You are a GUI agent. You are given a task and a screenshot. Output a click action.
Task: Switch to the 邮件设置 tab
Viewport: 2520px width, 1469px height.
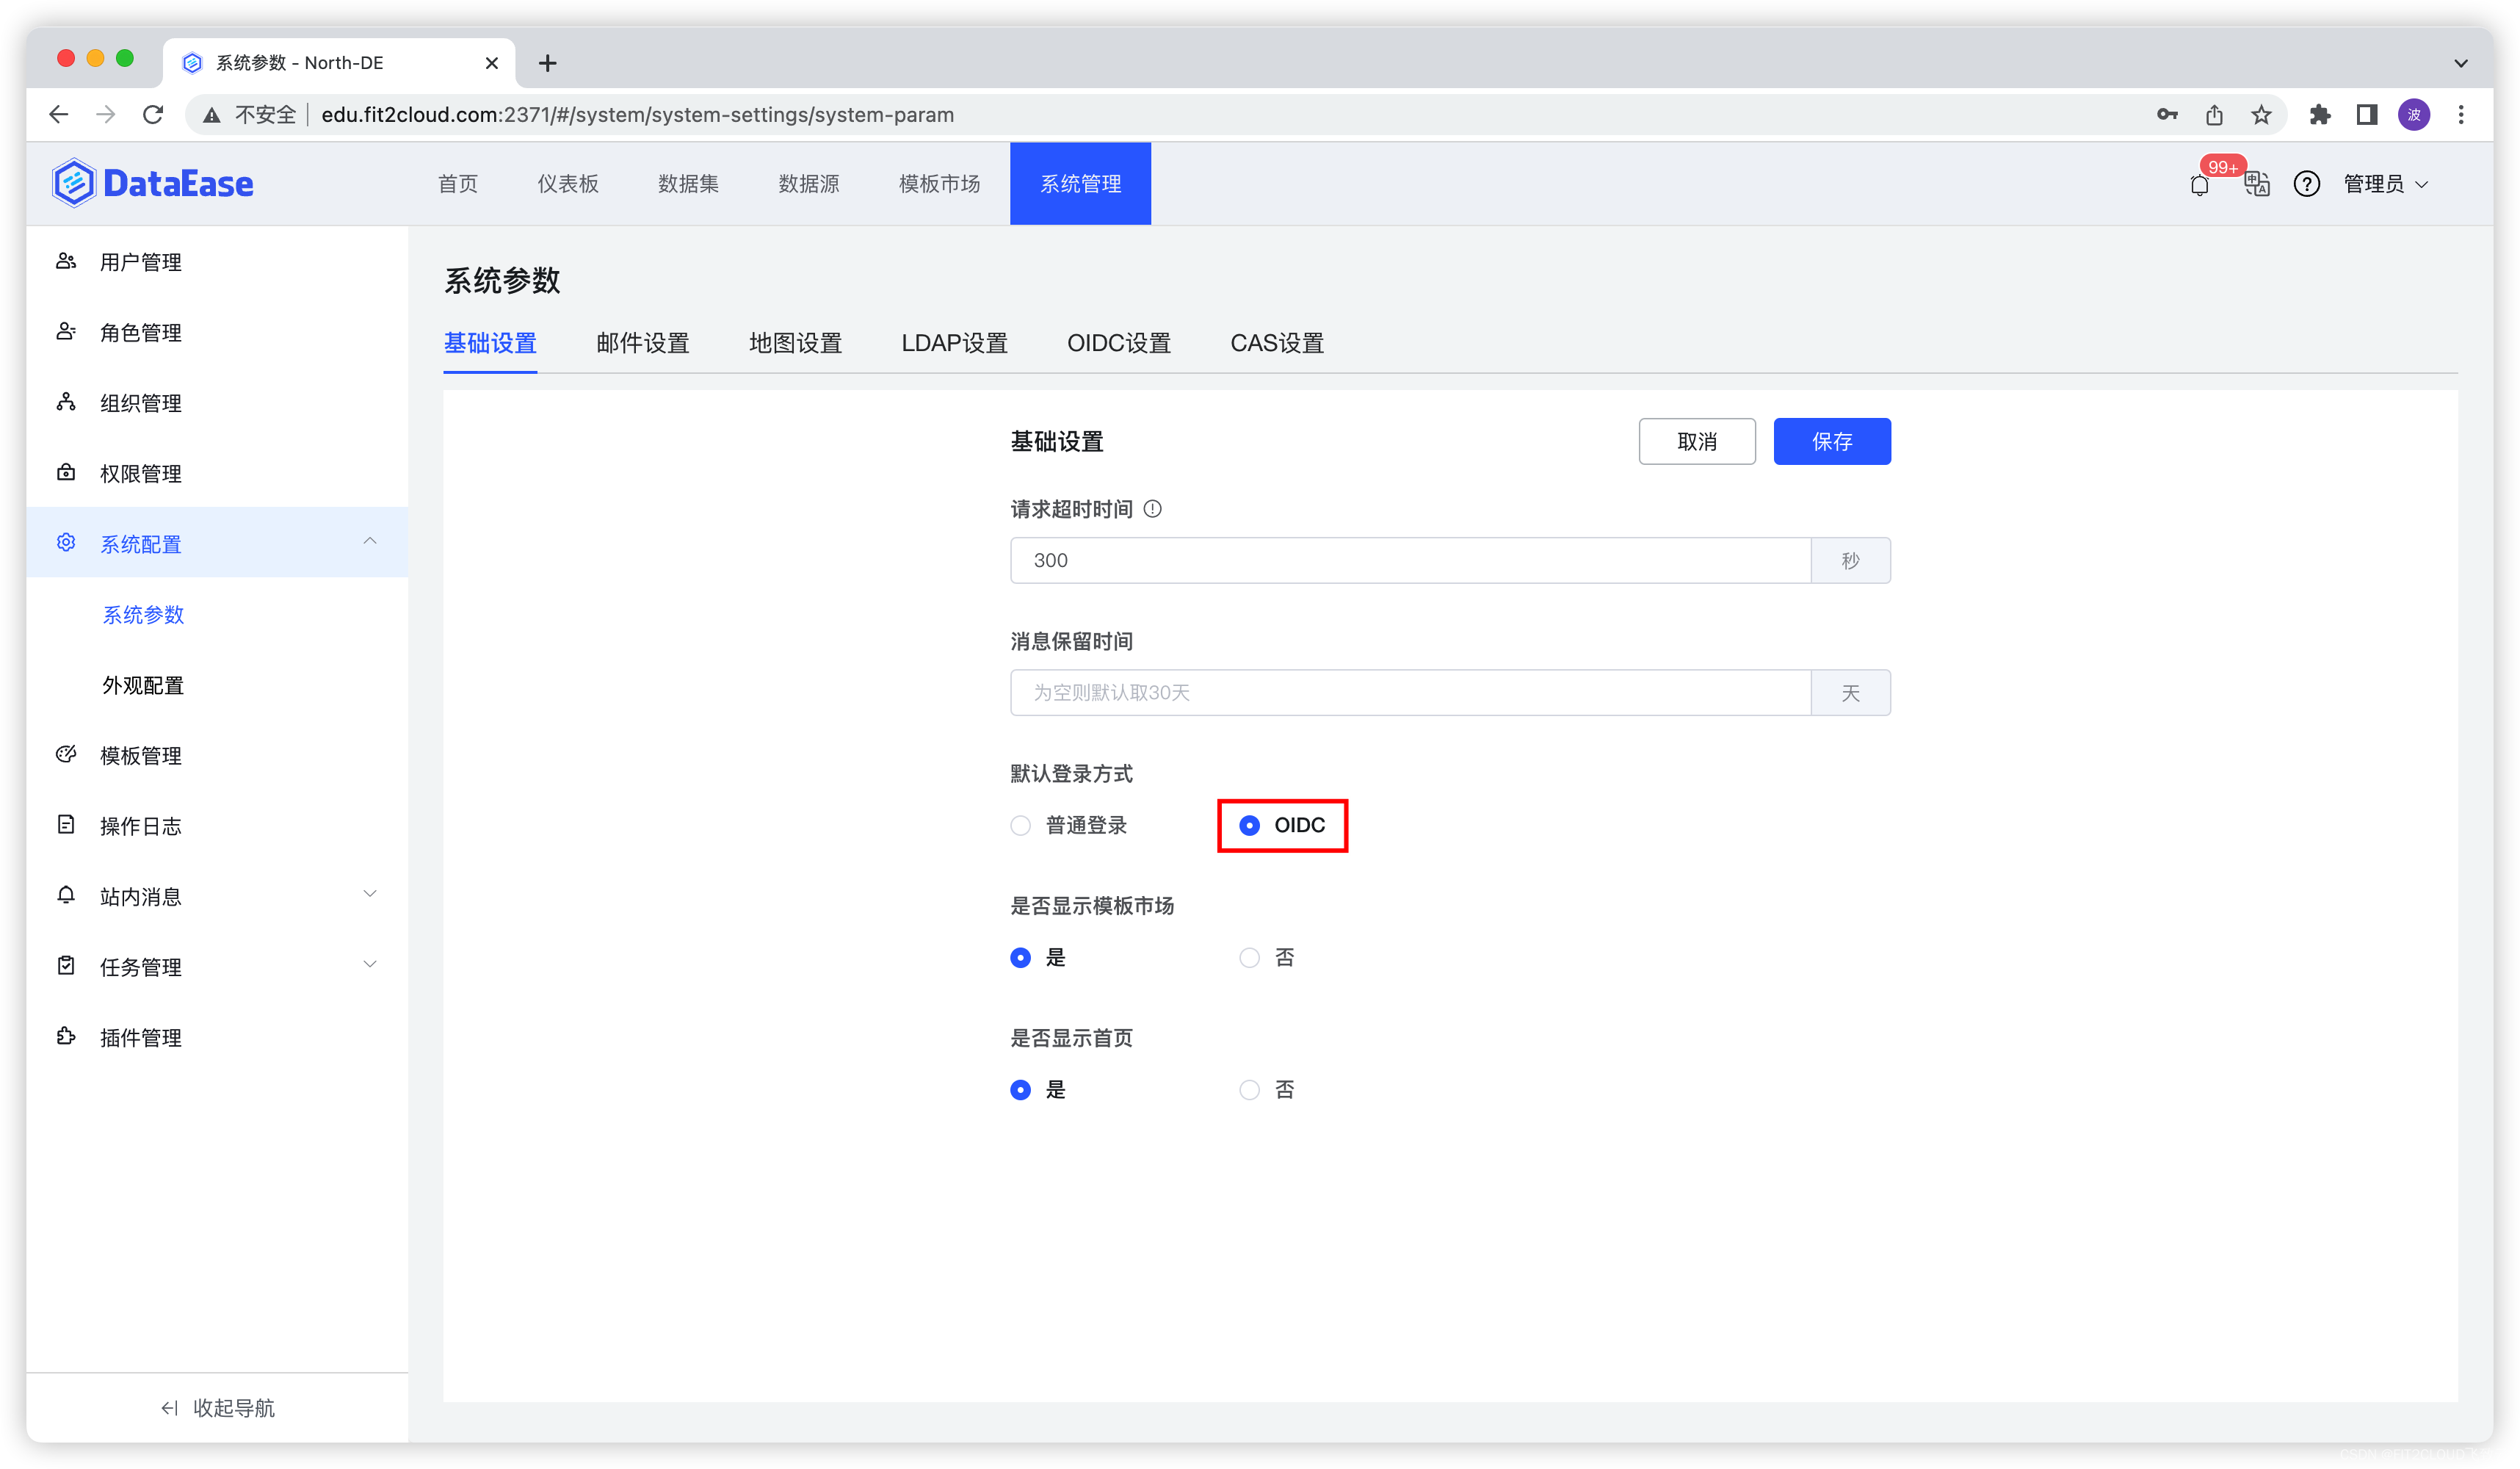[642, 343]
